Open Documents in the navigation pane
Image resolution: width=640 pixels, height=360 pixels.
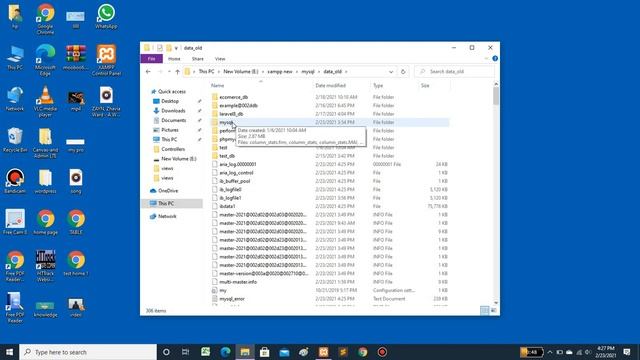click(x=173, y=120)
